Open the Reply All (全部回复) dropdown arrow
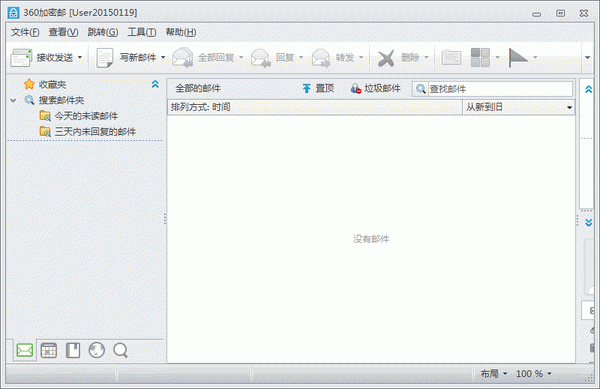The width and height of the screenshot is (600, 389). [241, 58]
